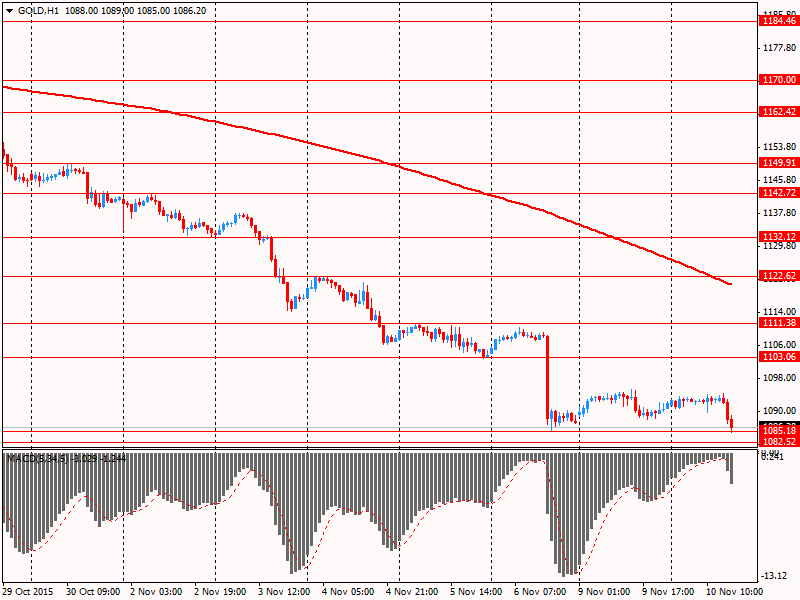The height and width of the screenshot is (600, 800).
Task: Click the 1114.00 price axis value
Action: [x=779, y=312]
